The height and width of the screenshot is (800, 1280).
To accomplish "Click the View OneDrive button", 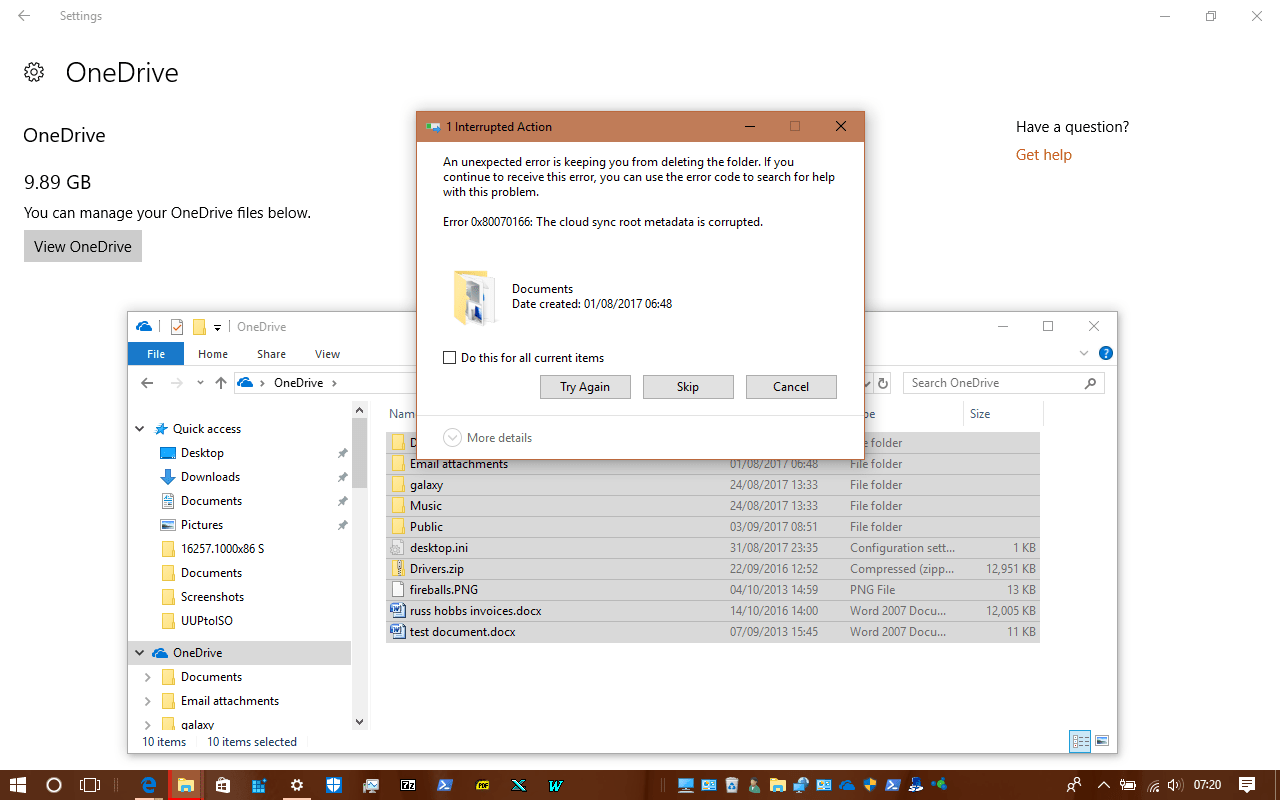I will coord(82,246).
